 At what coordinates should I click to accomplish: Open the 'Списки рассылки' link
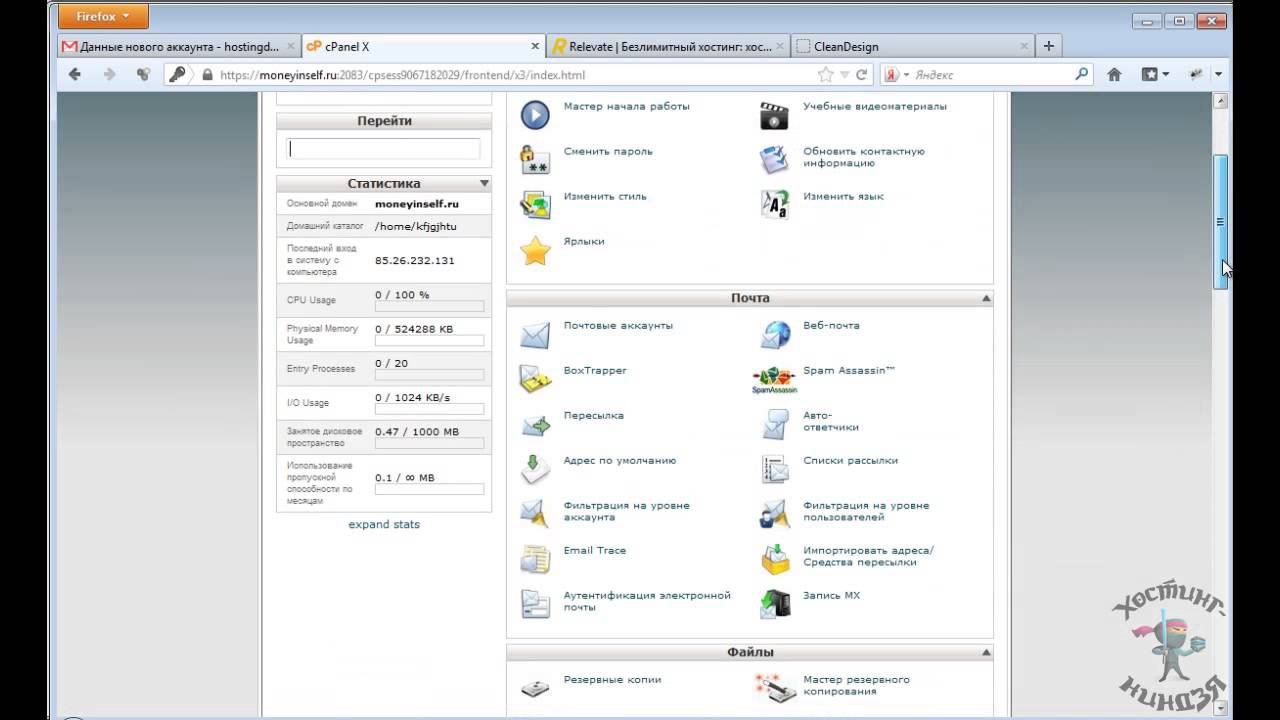point(850,460)
